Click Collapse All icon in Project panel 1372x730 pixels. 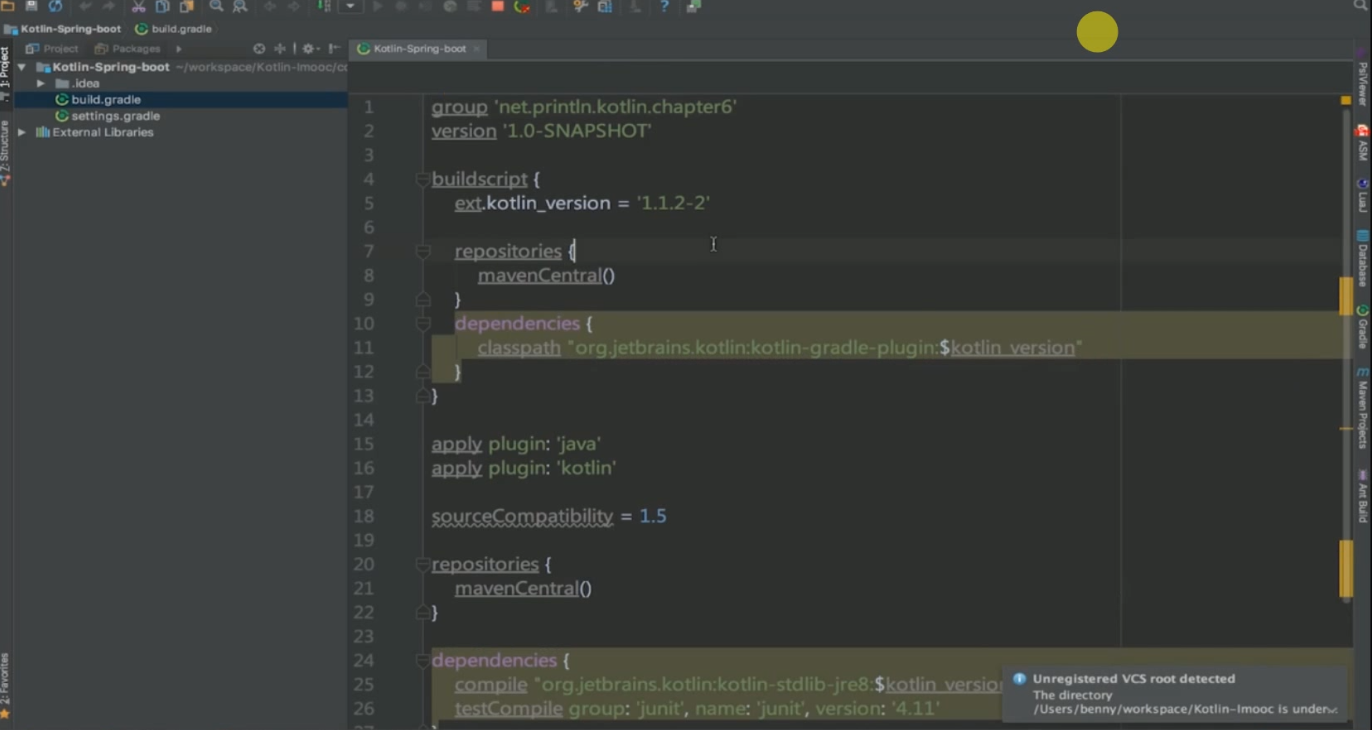point(280,48)
